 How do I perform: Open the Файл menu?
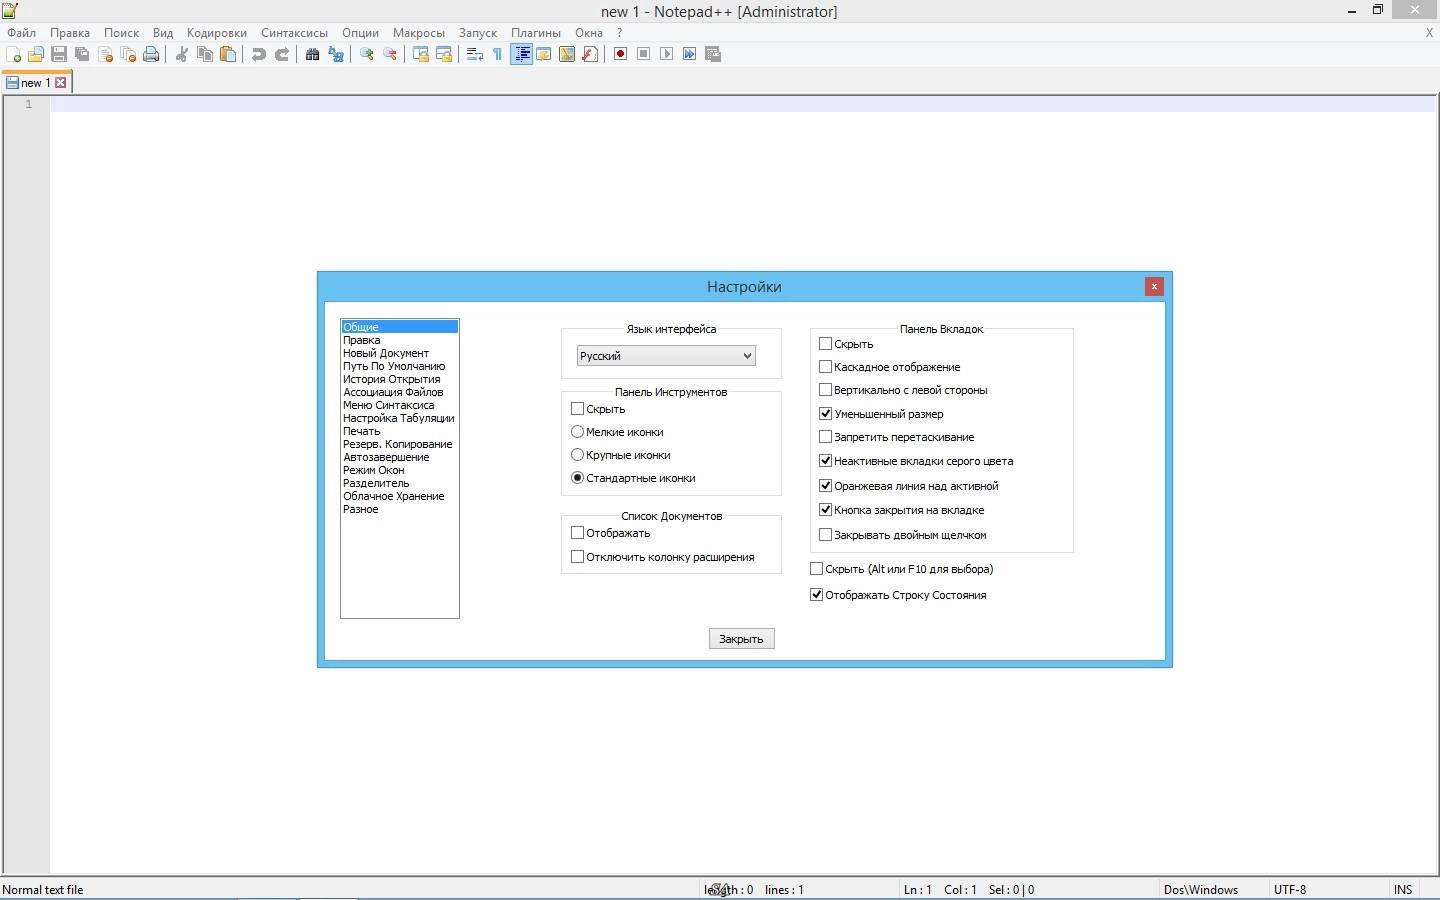pos(21,33)
